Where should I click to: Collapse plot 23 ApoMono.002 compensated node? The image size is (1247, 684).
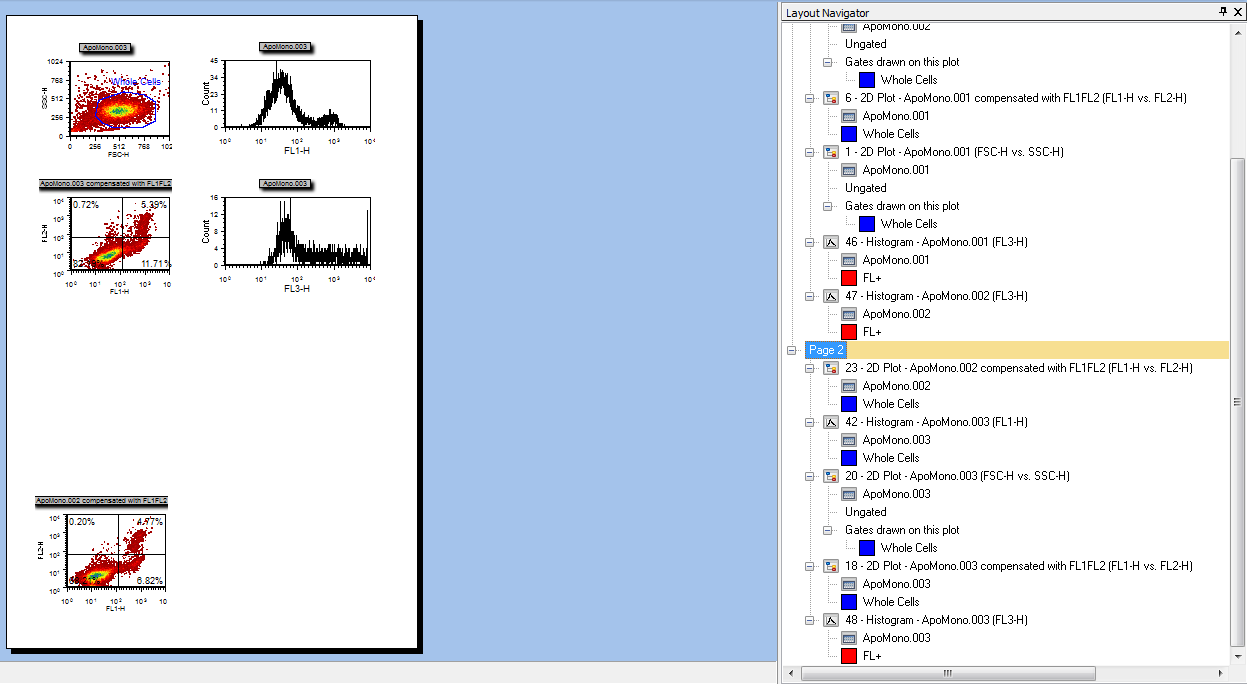point(809,368)
